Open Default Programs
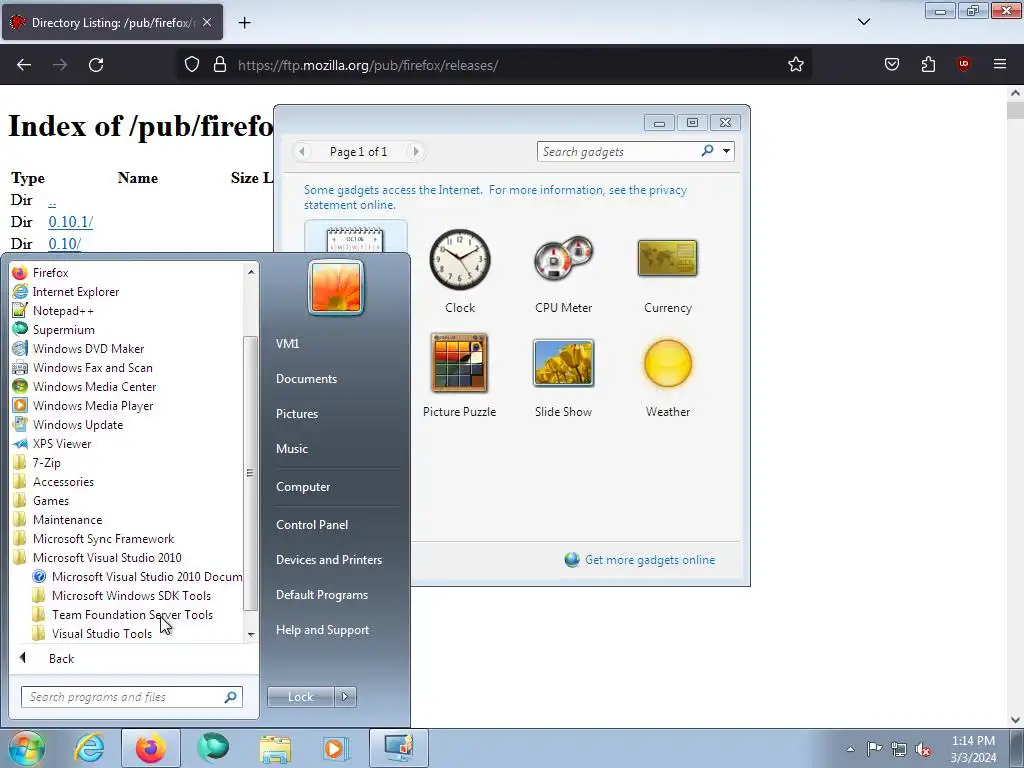This screenshot has width=1024, height=768. pyautogui.click(x=321, y=595)
